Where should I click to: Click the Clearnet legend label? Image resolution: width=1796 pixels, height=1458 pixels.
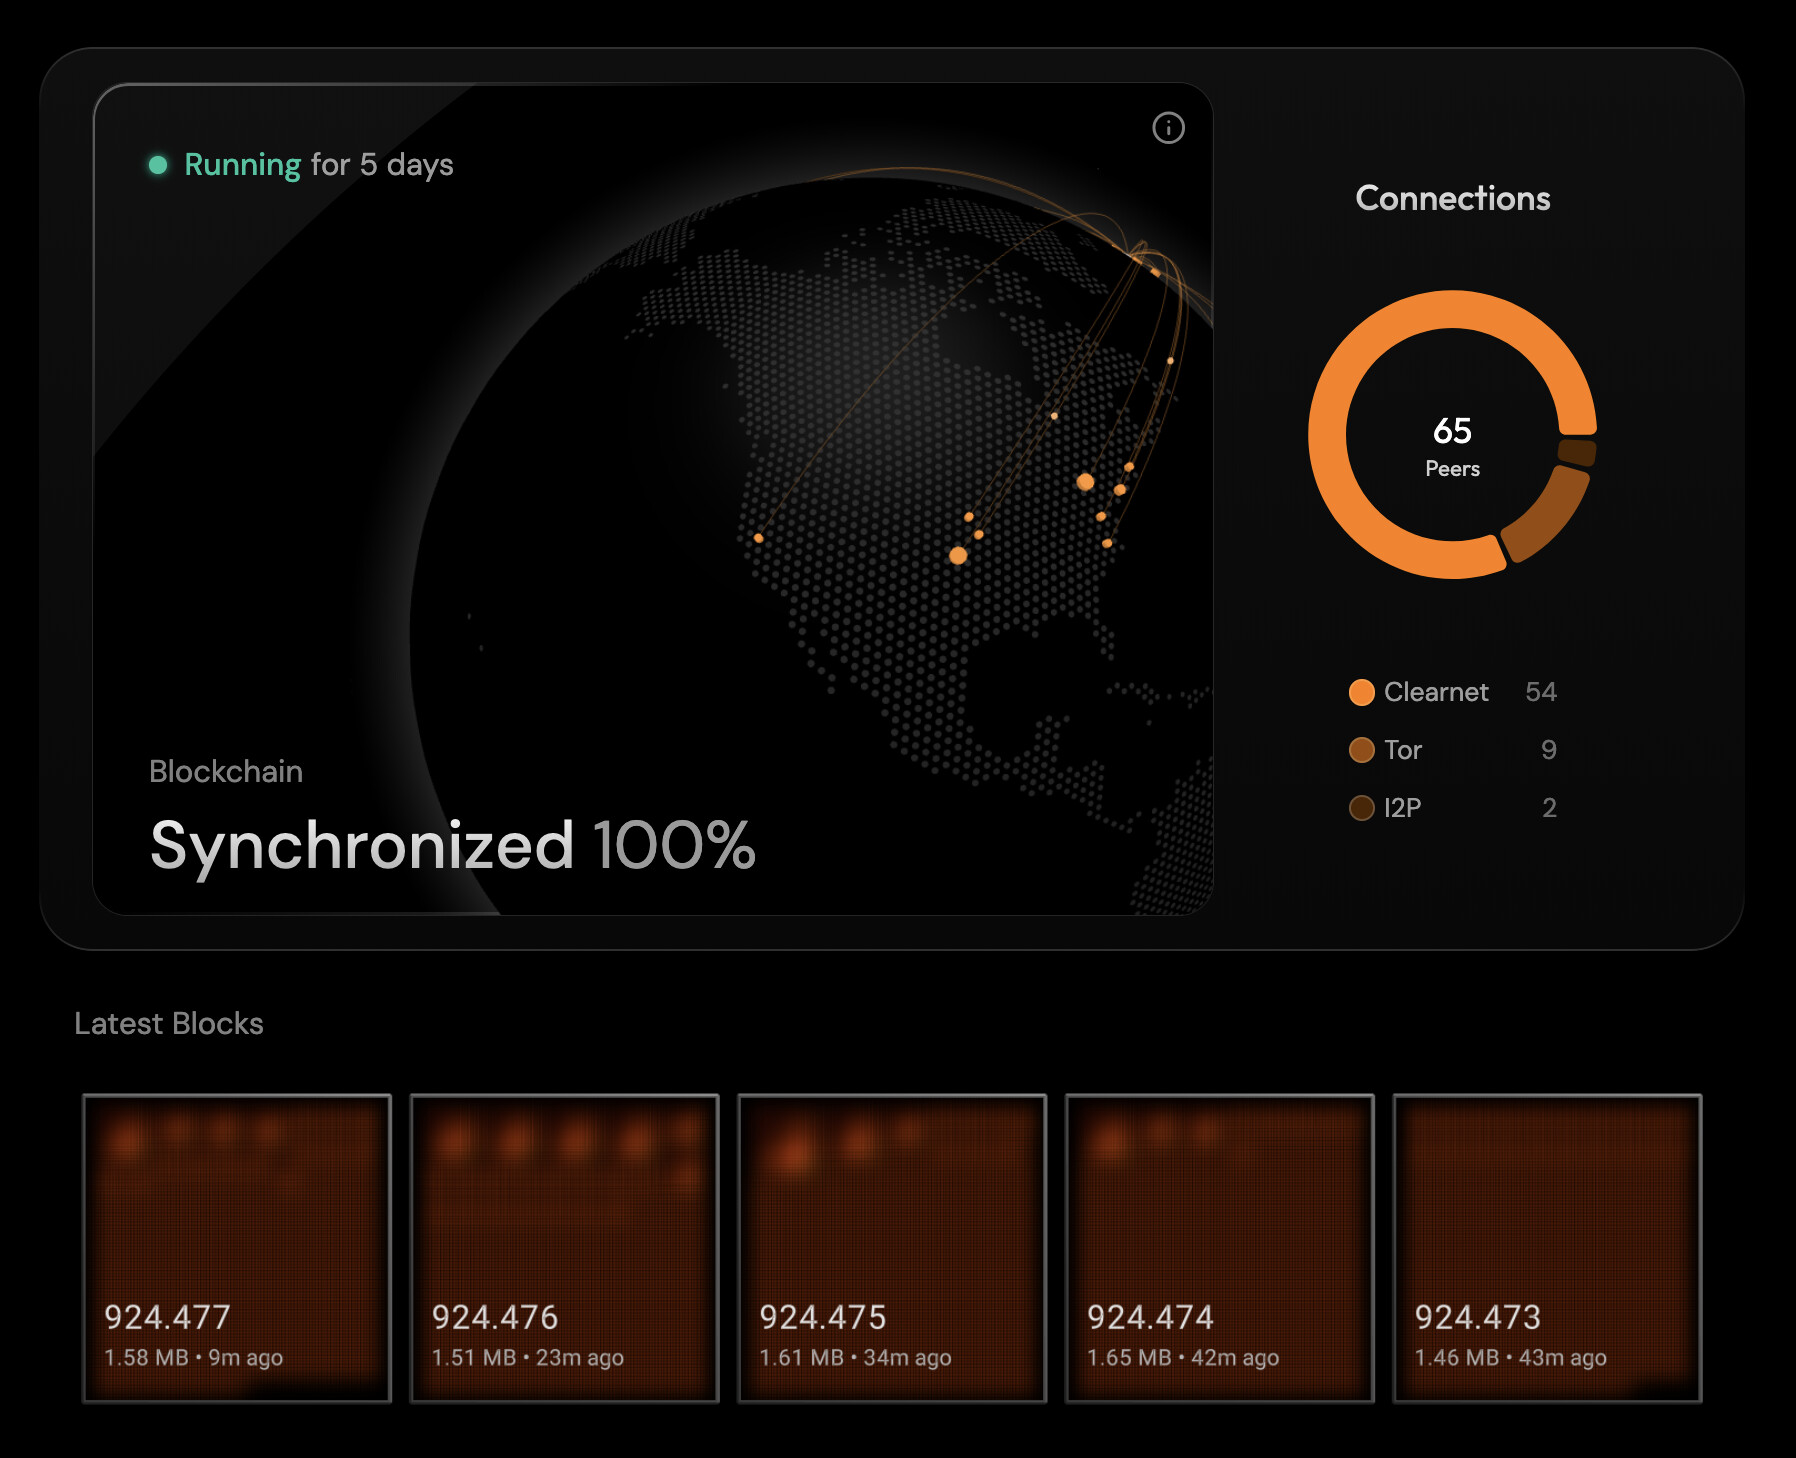tap(1436, 692)
